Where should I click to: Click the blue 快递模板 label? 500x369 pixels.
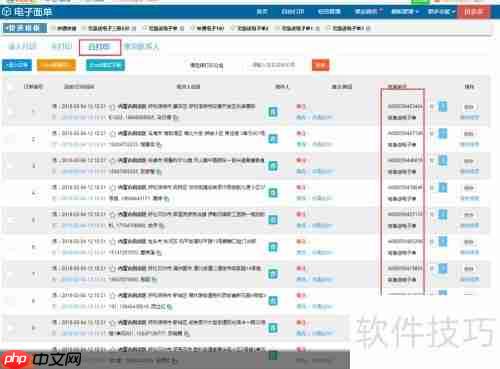[x=25, y=28]
